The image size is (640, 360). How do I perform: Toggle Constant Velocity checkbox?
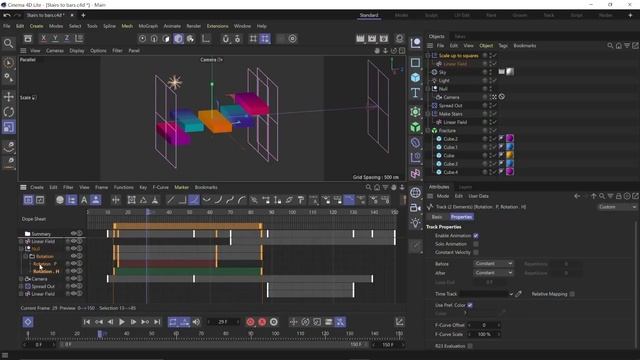476,252
